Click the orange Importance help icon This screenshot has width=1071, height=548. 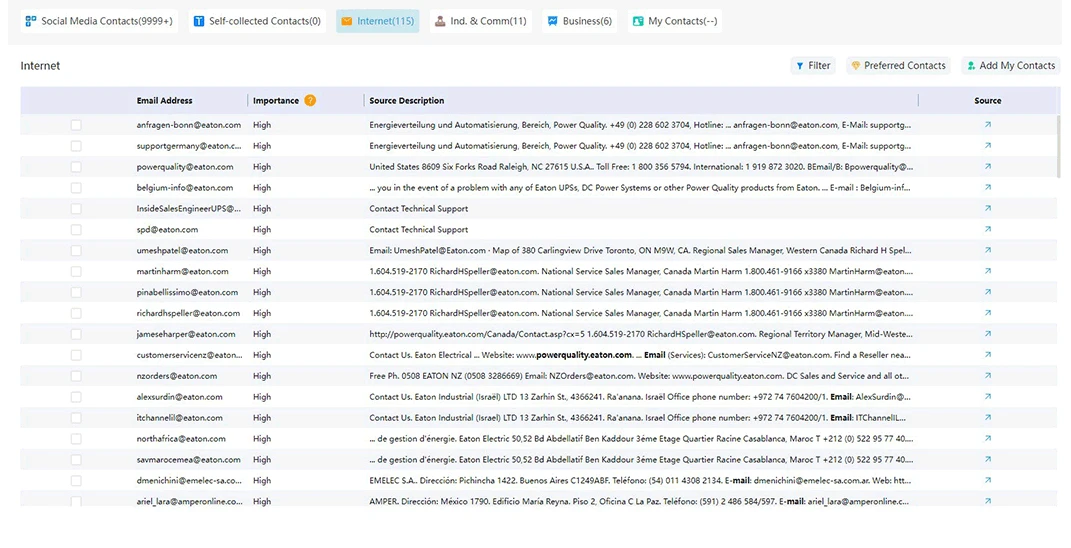point(310,100)
